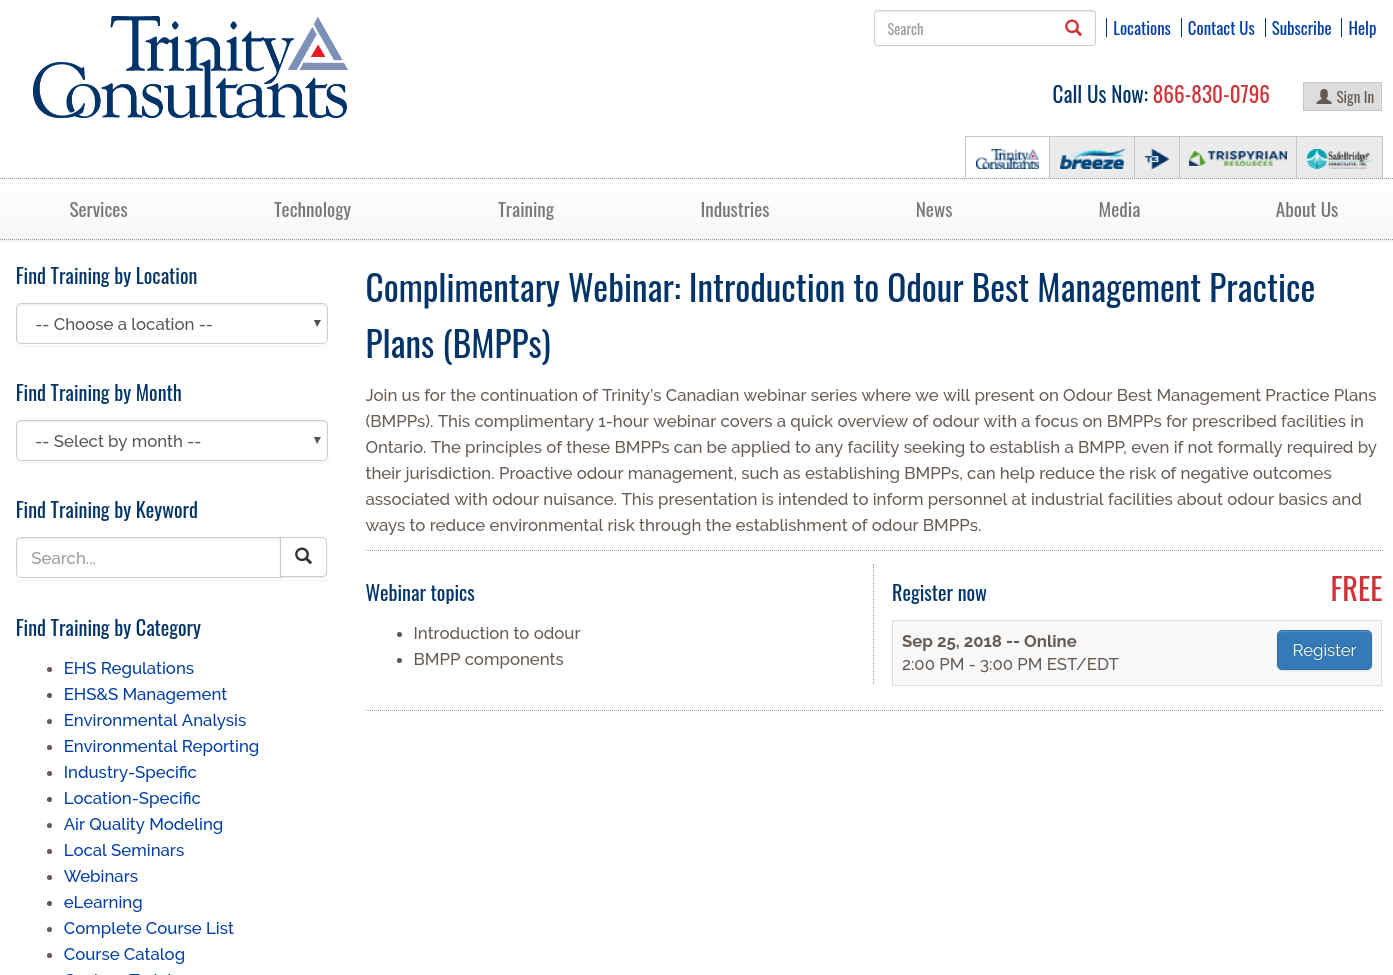Image resolution: width=1393 pixels, height=975 pixels.
Task: Click the 866-830-0796 phone number
Action: [1211, 94]
